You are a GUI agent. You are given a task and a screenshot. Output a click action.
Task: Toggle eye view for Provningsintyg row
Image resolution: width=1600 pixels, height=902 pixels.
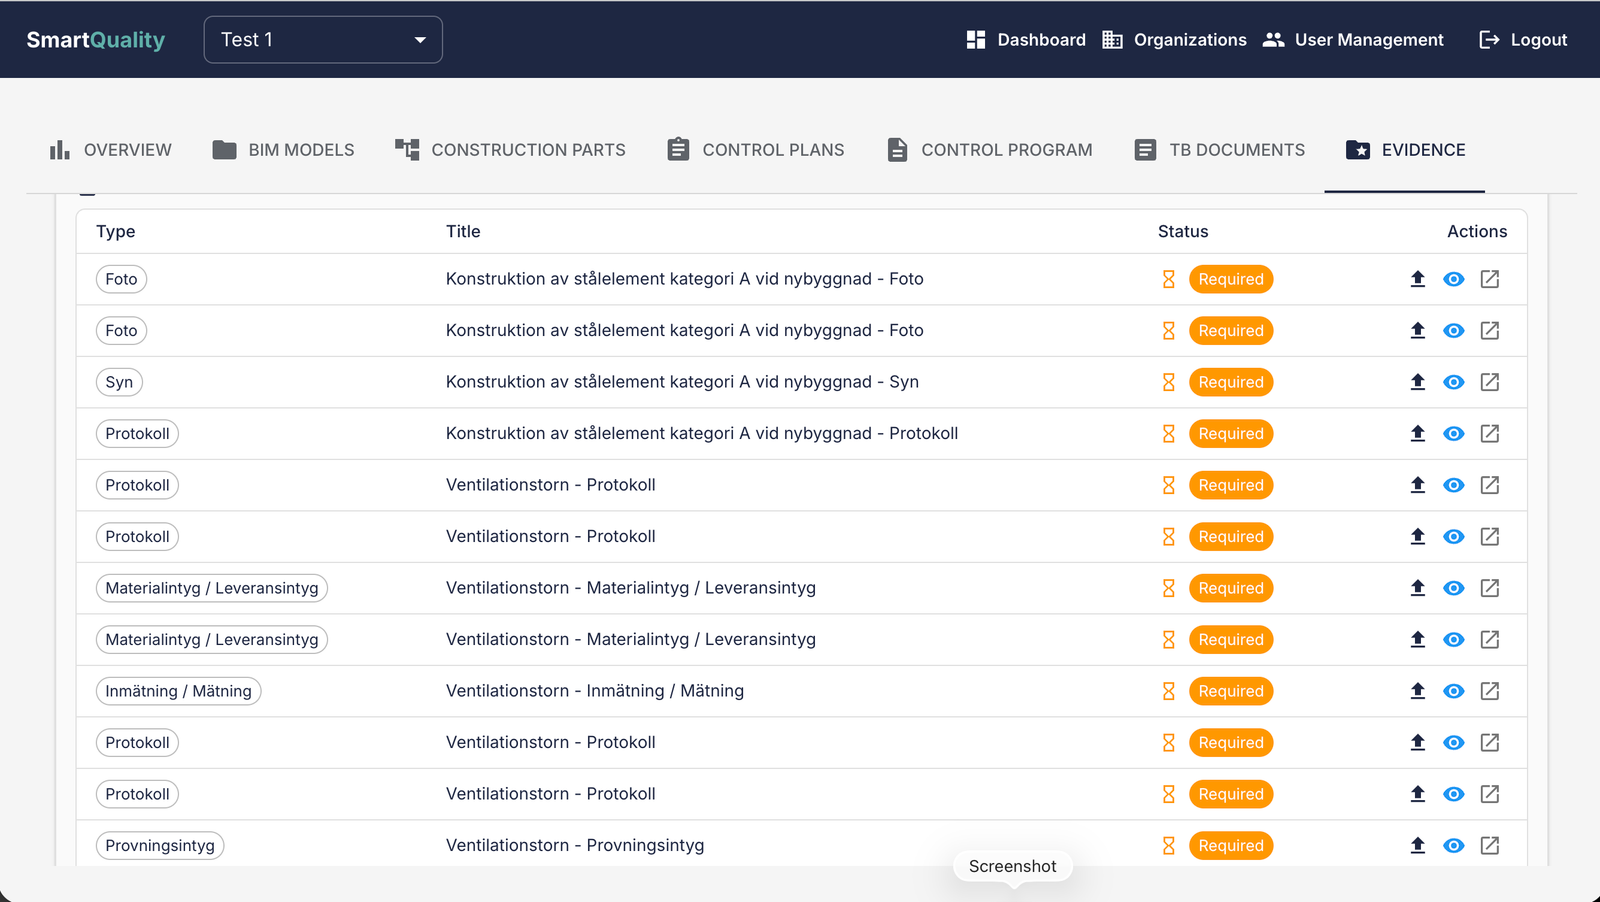coord(1454,845)
